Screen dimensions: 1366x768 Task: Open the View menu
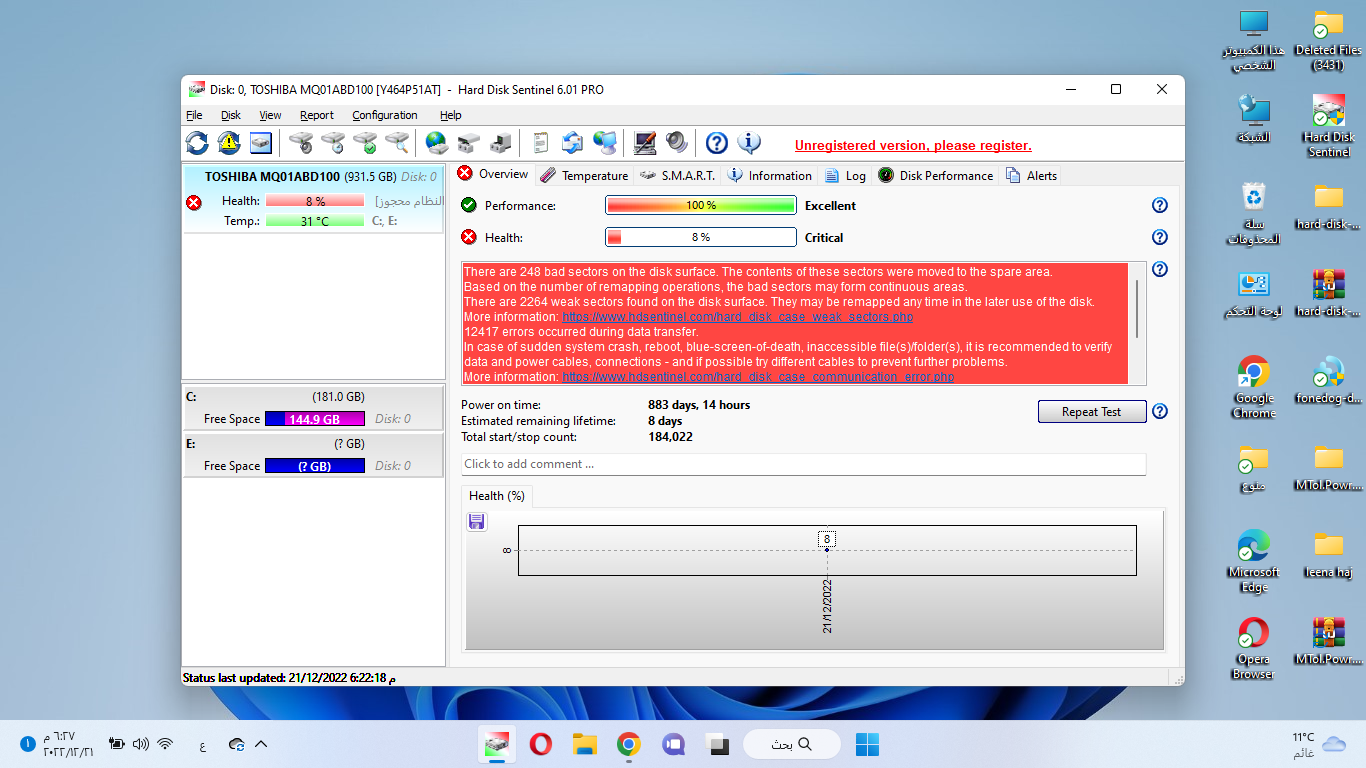point(270,115)
